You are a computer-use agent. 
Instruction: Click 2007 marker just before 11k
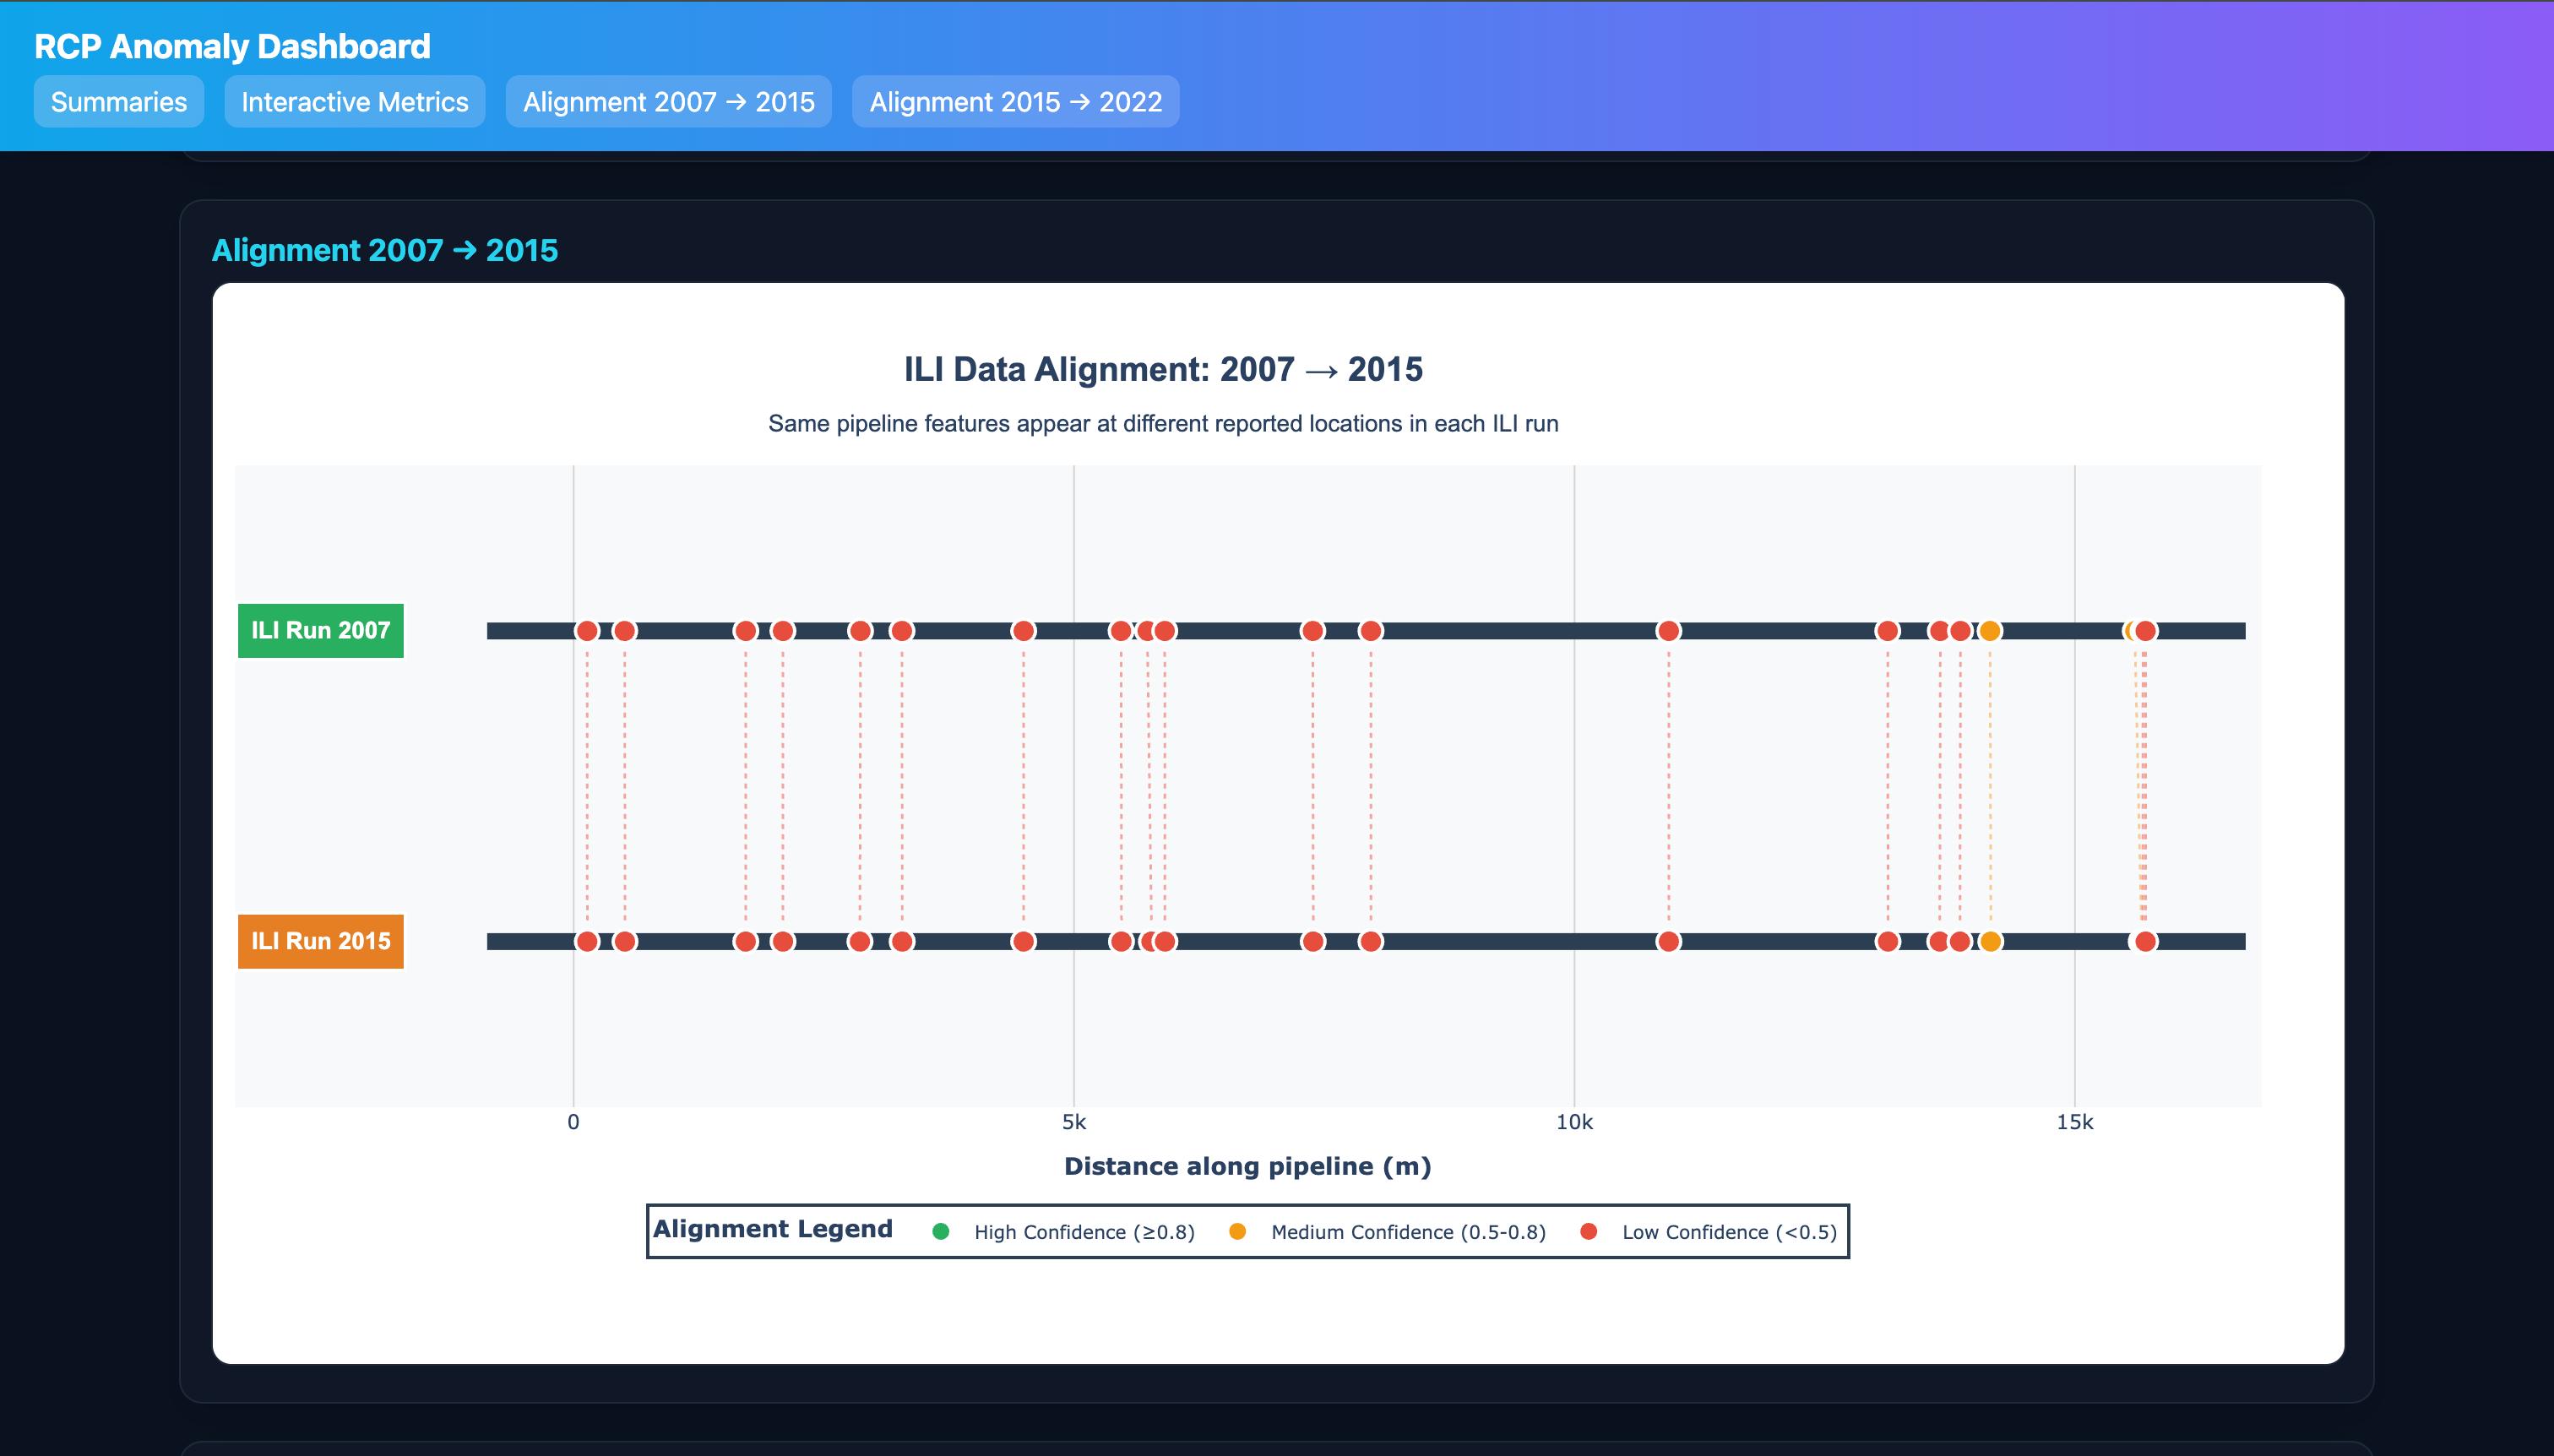pyautogui.click(x=1668, y=631)
